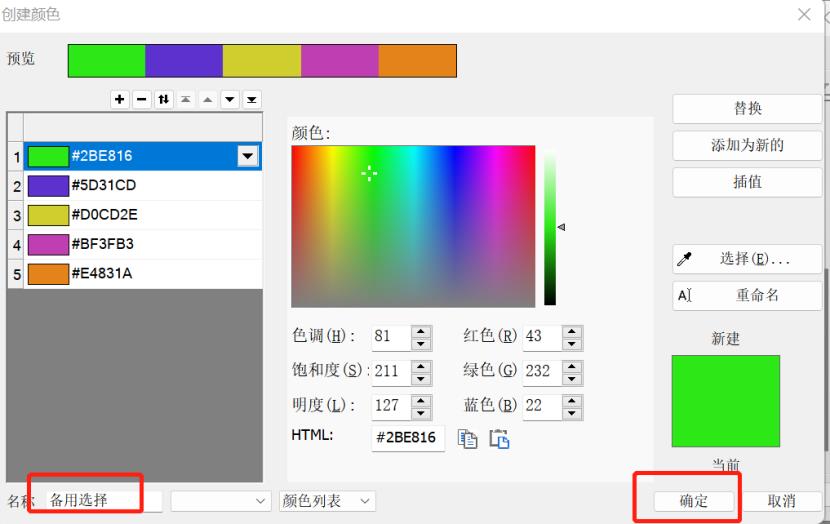
Task: Click the large 新建 green preview swatch
Action: click(x=726, y=401)
